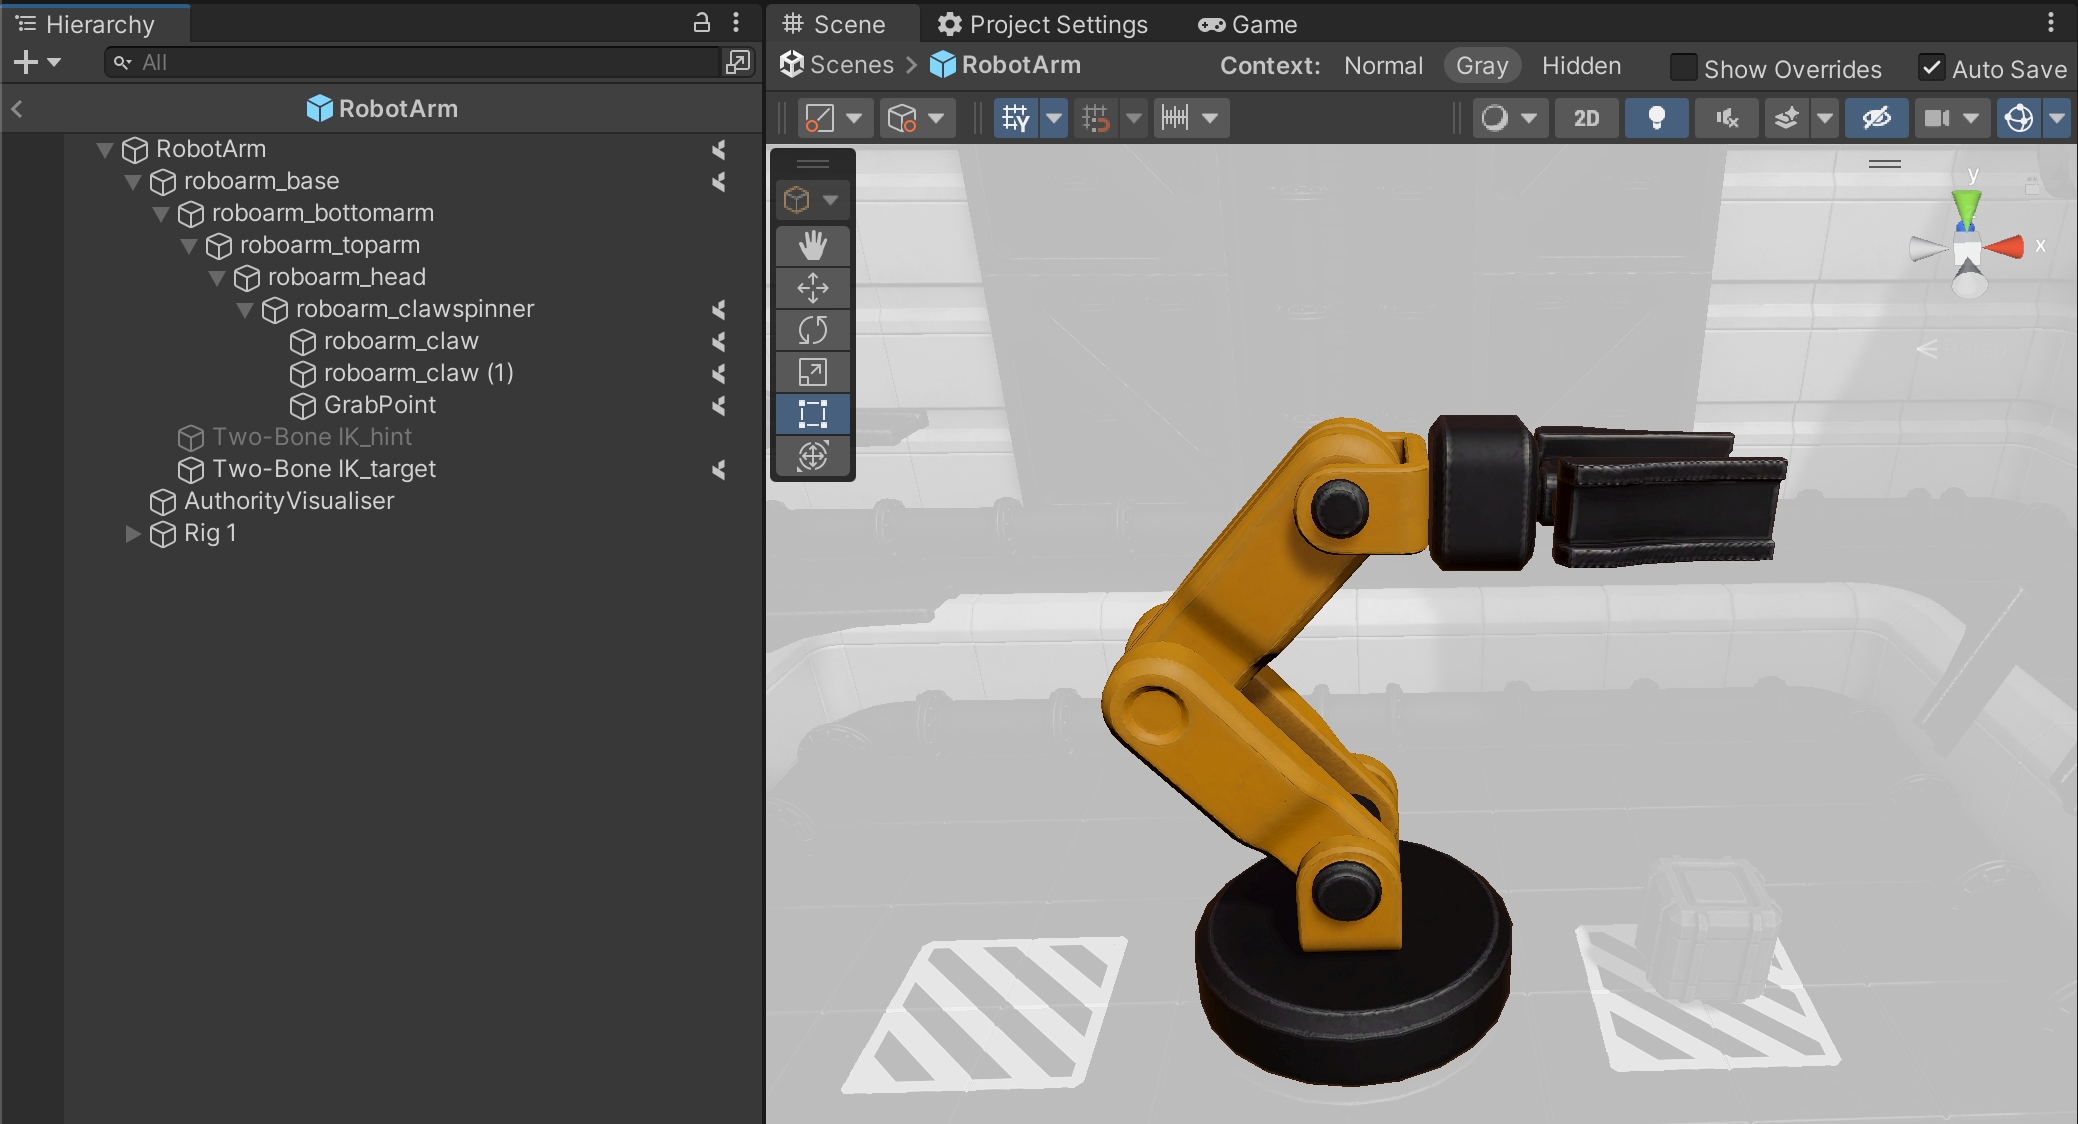Select the Hand view tool

coord(812,246)
